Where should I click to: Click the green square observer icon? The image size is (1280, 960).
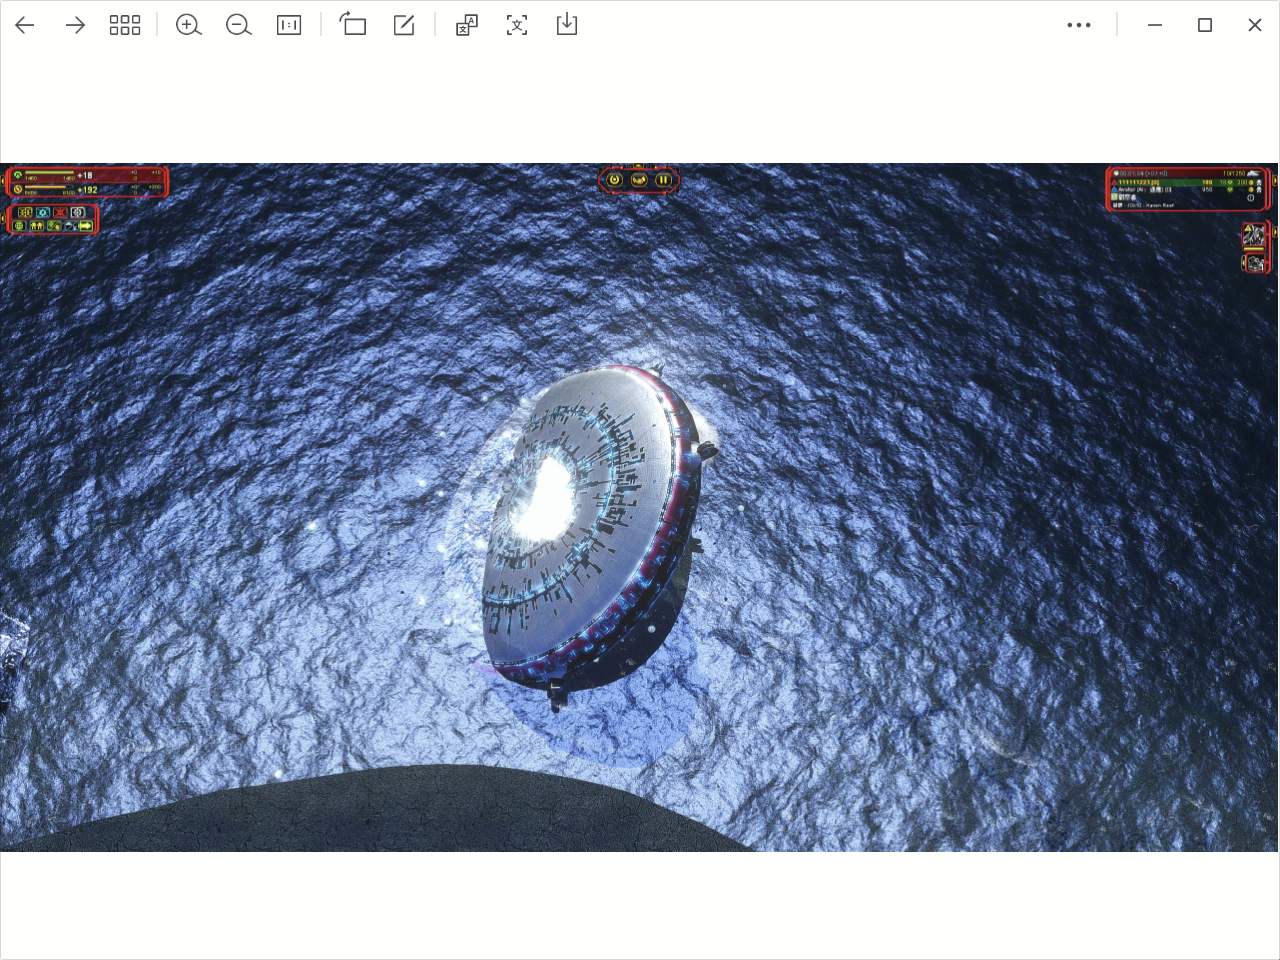(1114, 197)
